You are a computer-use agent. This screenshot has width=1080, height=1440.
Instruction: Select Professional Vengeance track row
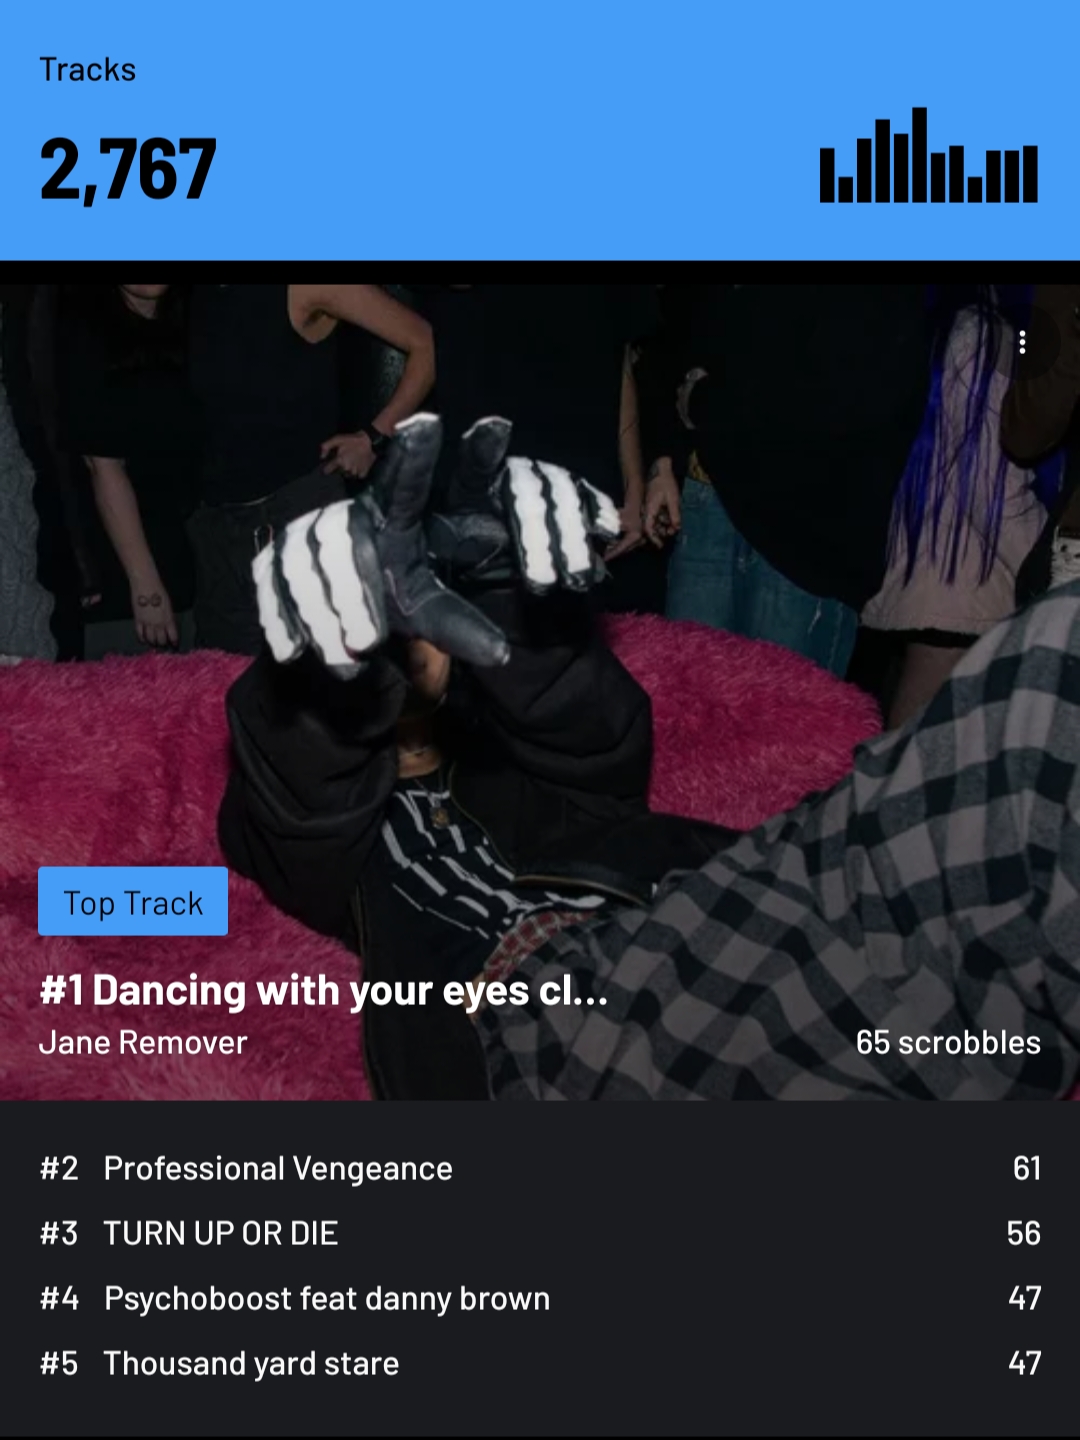pyautogui.click(x=540, y=1168)
